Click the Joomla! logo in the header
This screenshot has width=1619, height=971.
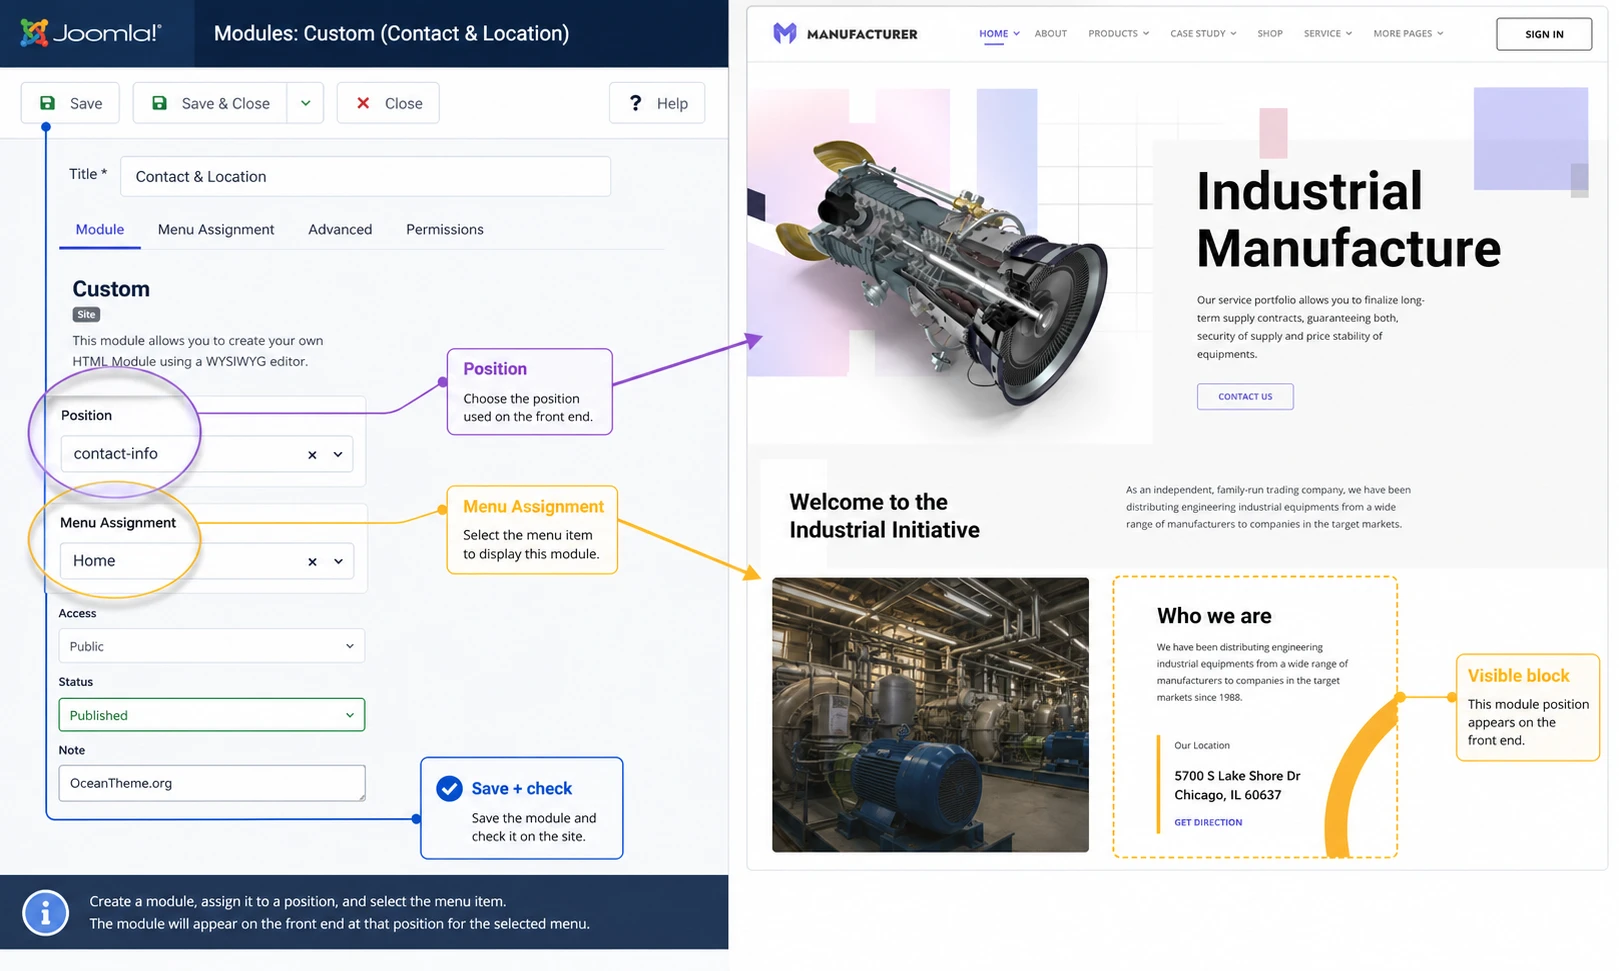[x=91, y=33]
